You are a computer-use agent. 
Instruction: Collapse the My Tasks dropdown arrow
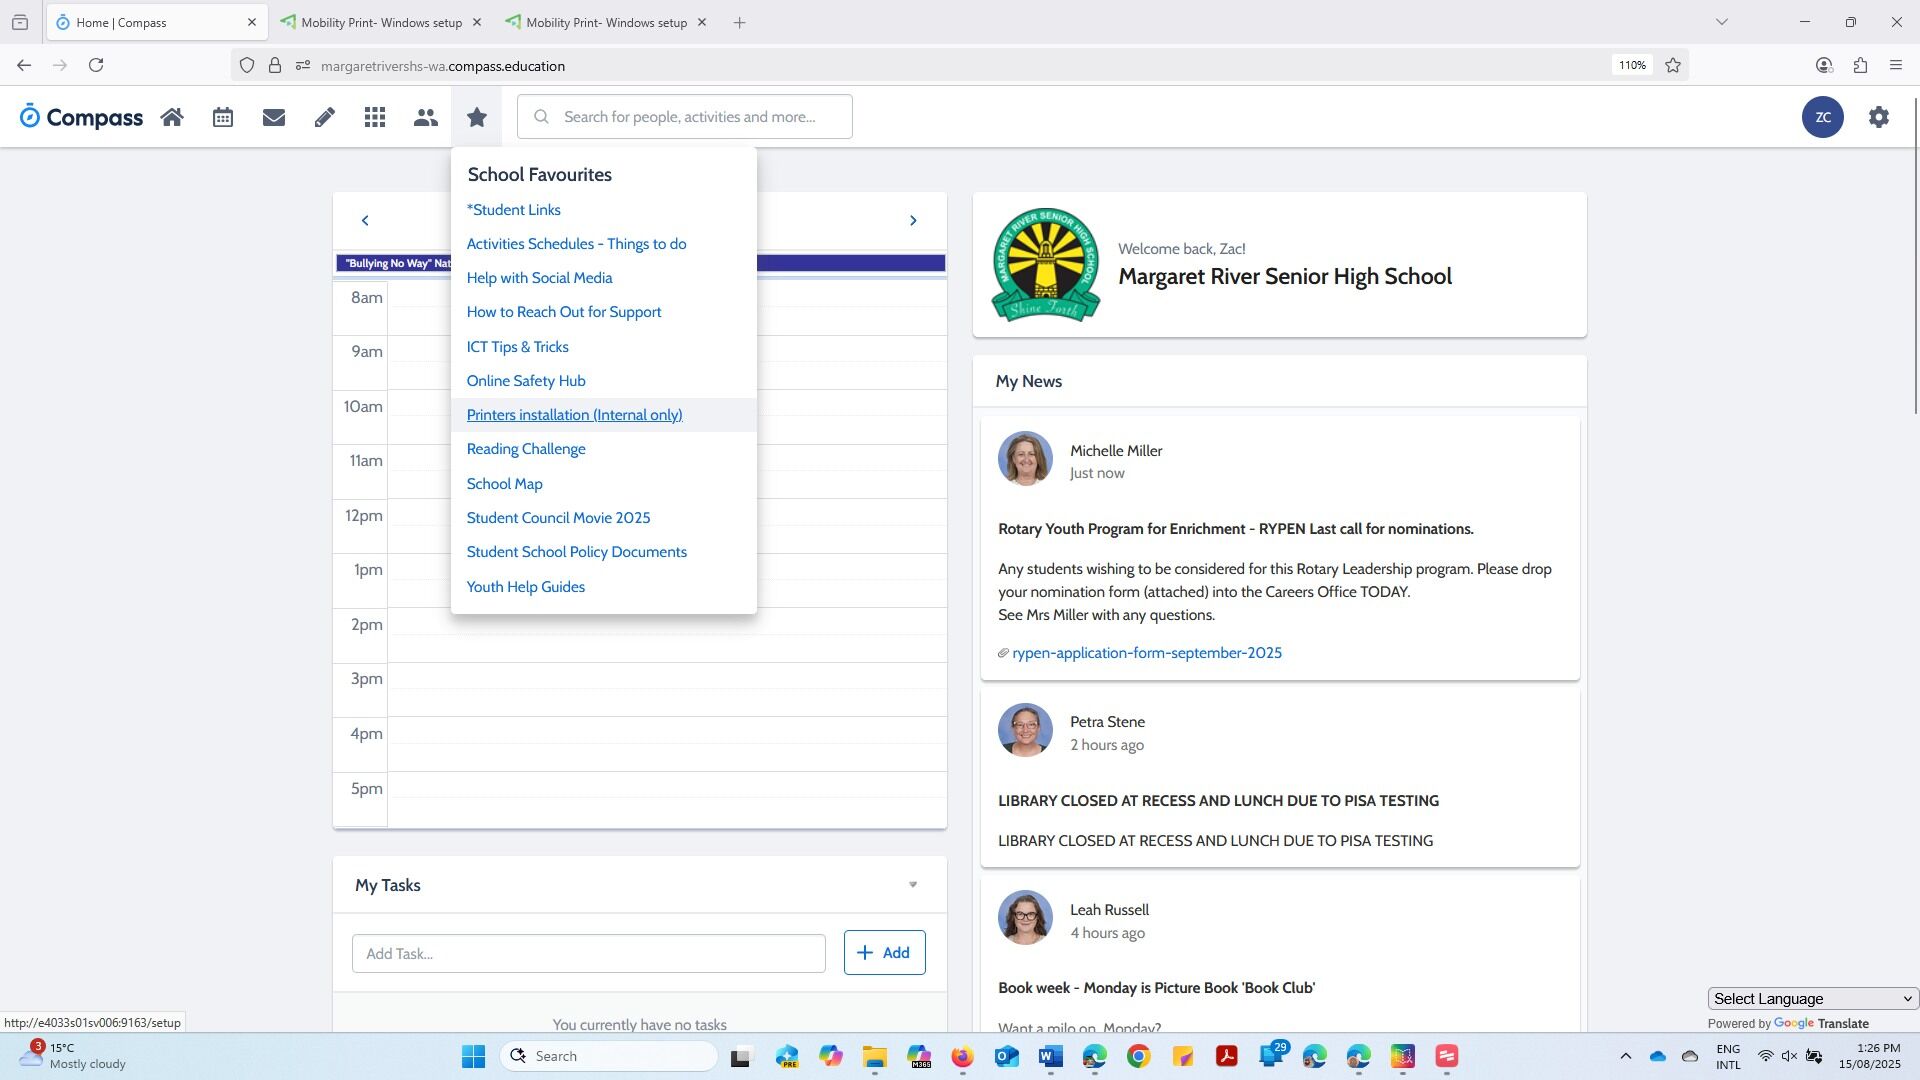pyautogui.click(x=913, y=885)
